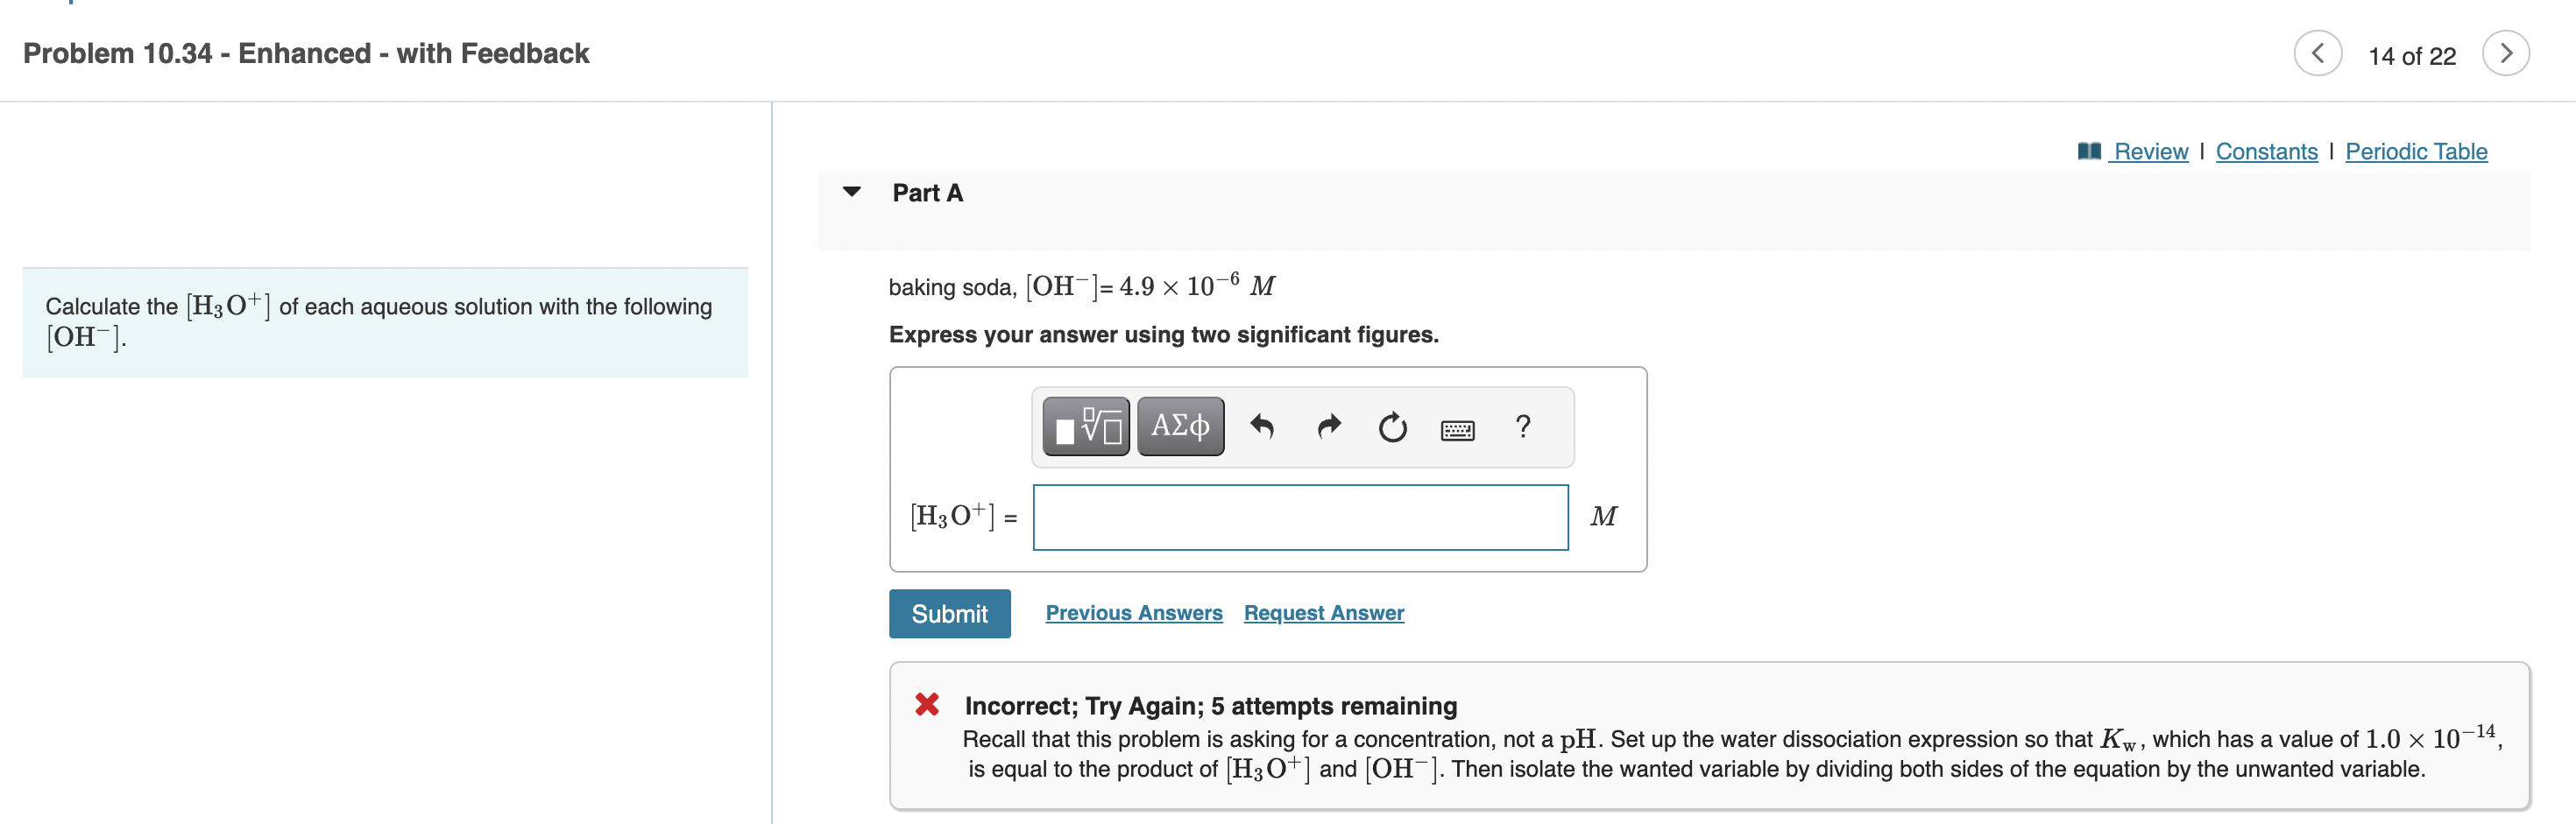Open Previous Answers

(x=1134, y=612)
